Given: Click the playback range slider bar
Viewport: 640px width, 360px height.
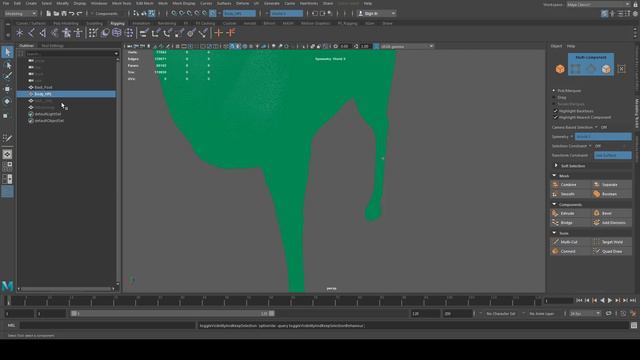Looking at the screenshot, I should click(x=173, y=313).
